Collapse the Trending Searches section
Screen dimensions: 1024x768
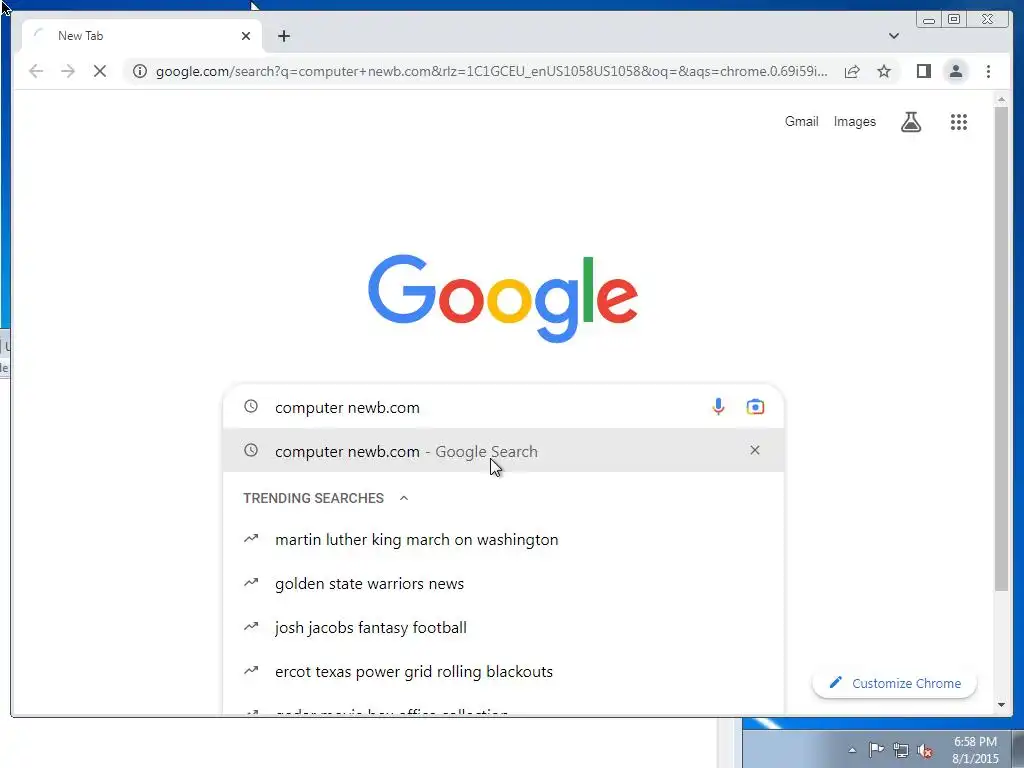tap(404, 498)
